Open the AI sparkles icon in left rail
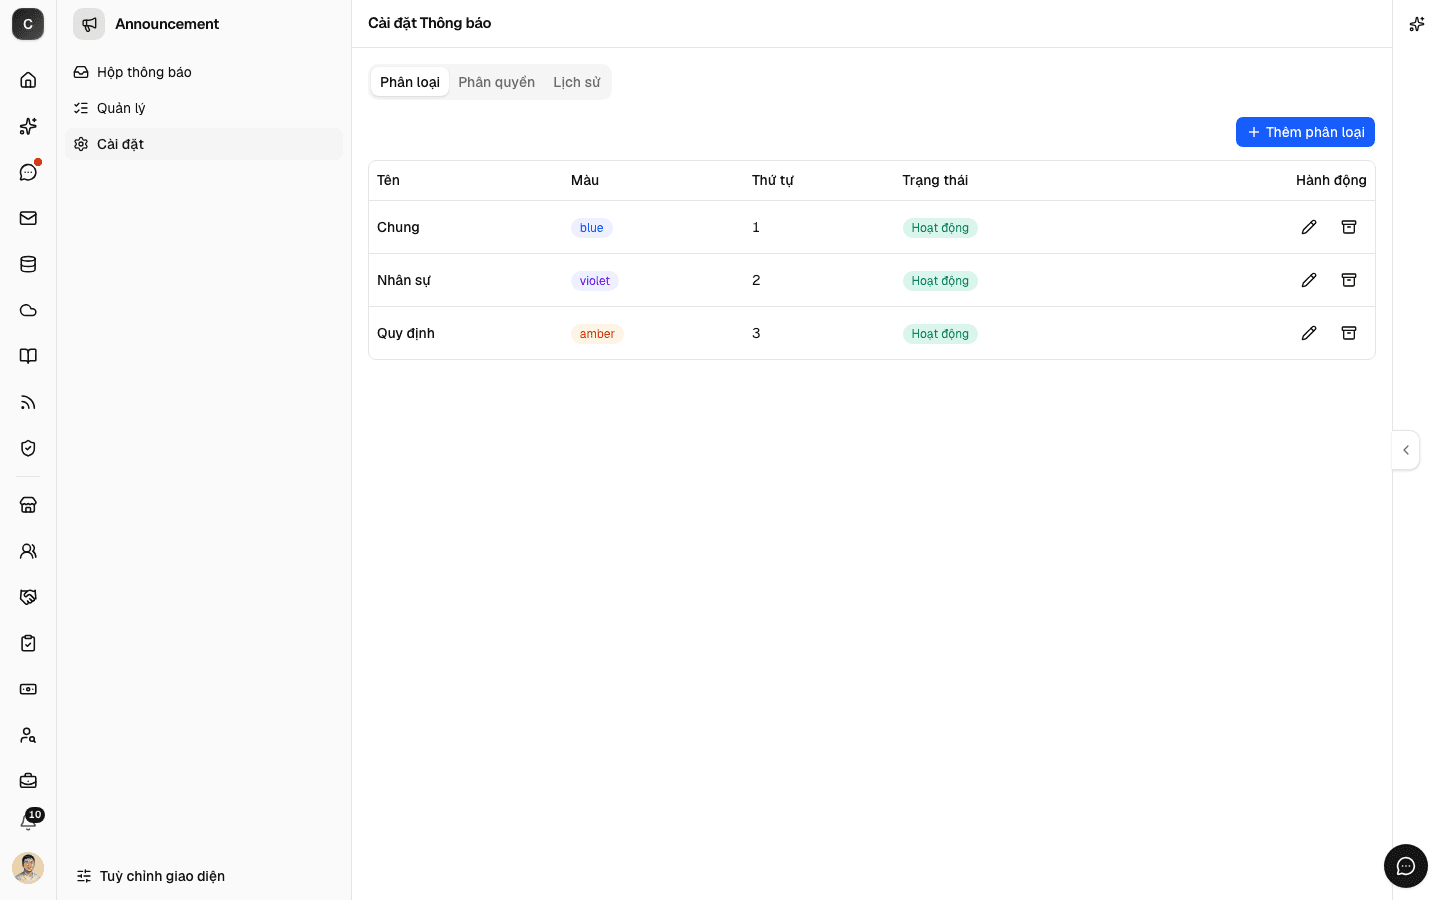This screenshot has height=900, width=1440. click(28, 126)
